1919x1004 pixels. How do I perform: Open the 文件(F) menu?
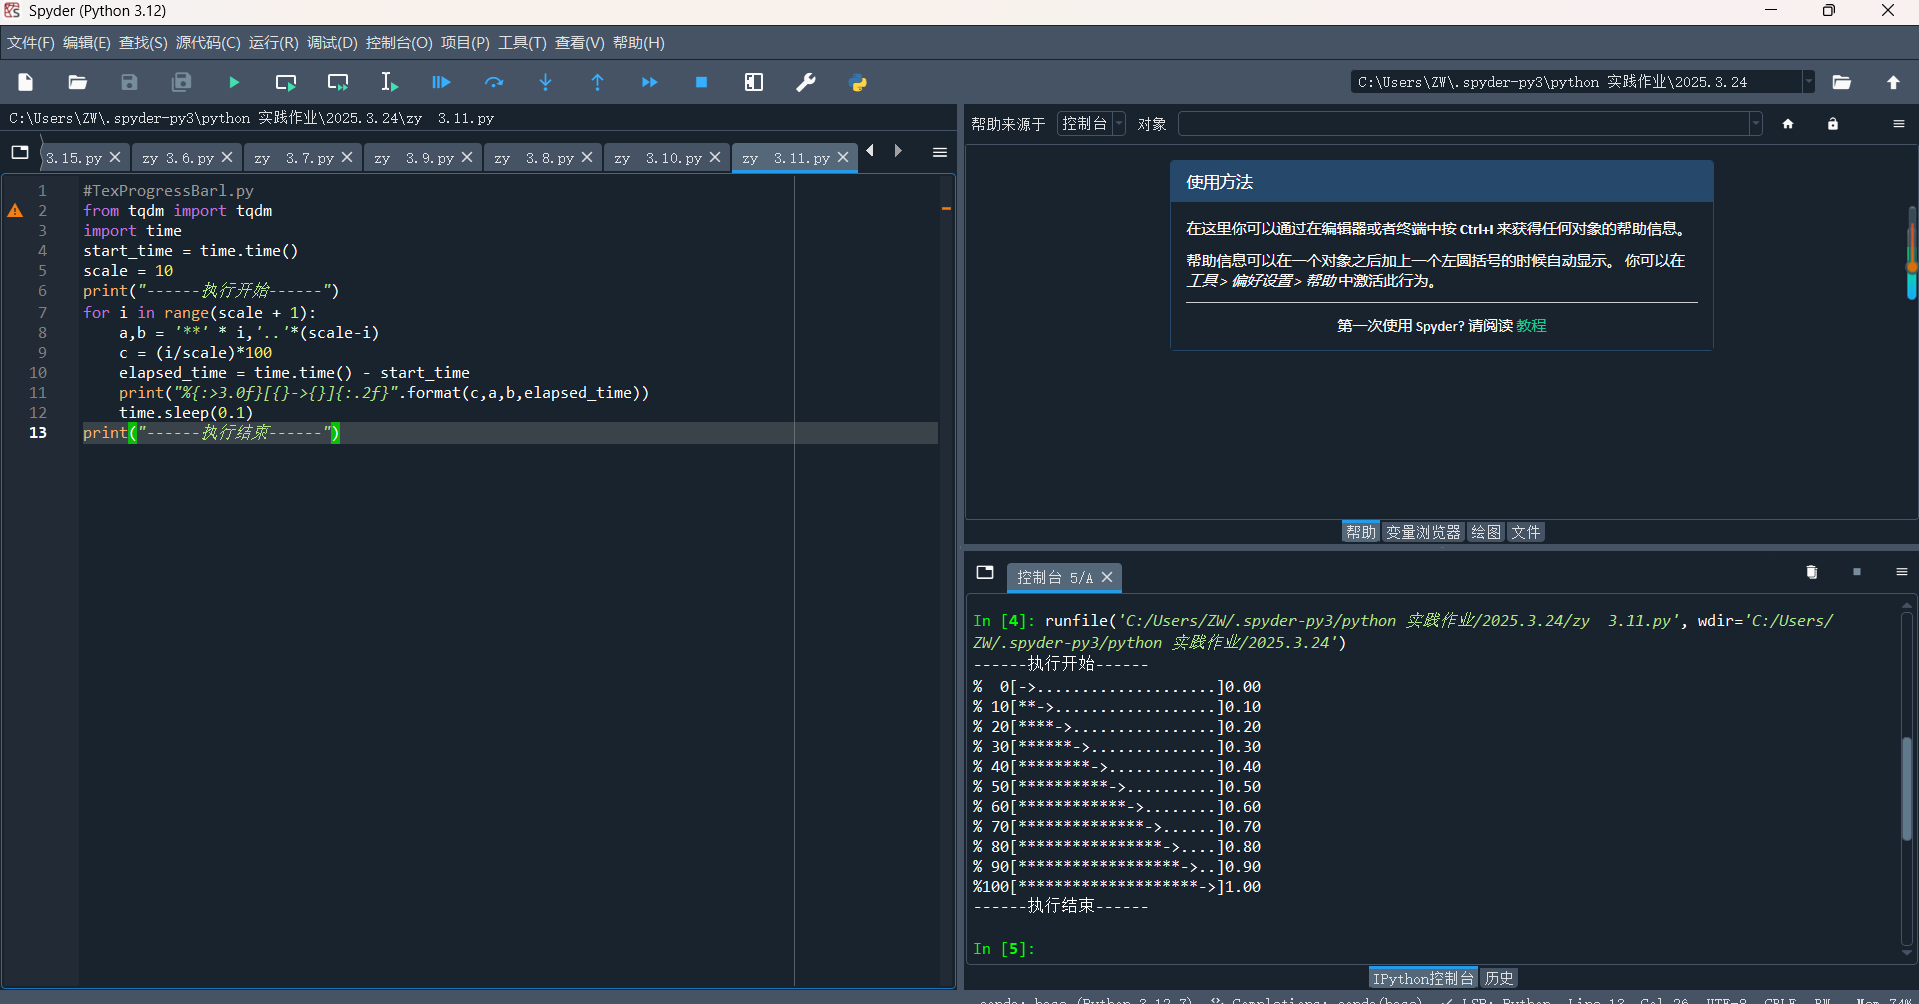point(31,42)
